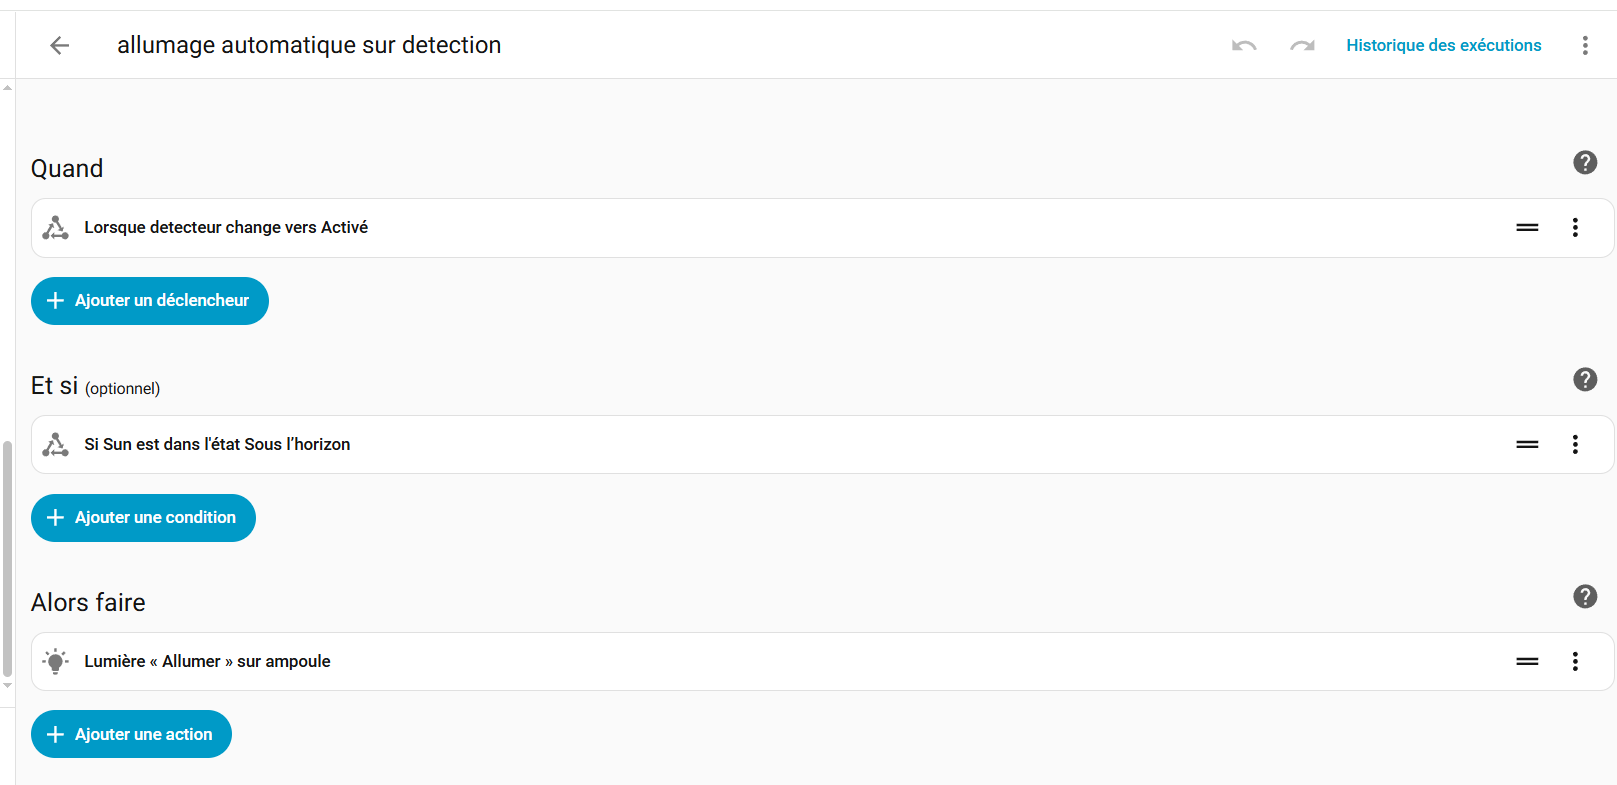This screenshot has height=785, width=1617.
Task: Expand the 'Si Sun est dans l'état' condition
Action: click(217, 445)
